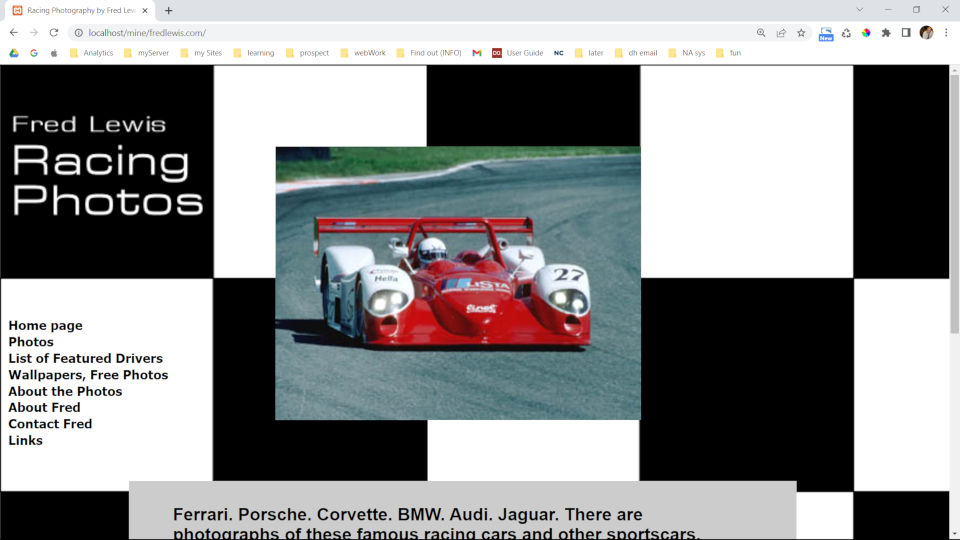This screenshot has height=540, width=960.
Task: Bookmark this page with the star icon
Action: 801,33
